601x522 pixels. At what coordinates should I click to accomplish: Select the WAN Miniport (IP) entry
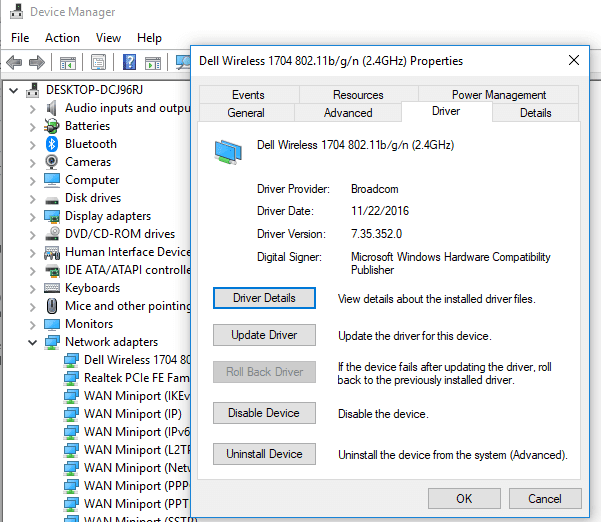point(133,414)
